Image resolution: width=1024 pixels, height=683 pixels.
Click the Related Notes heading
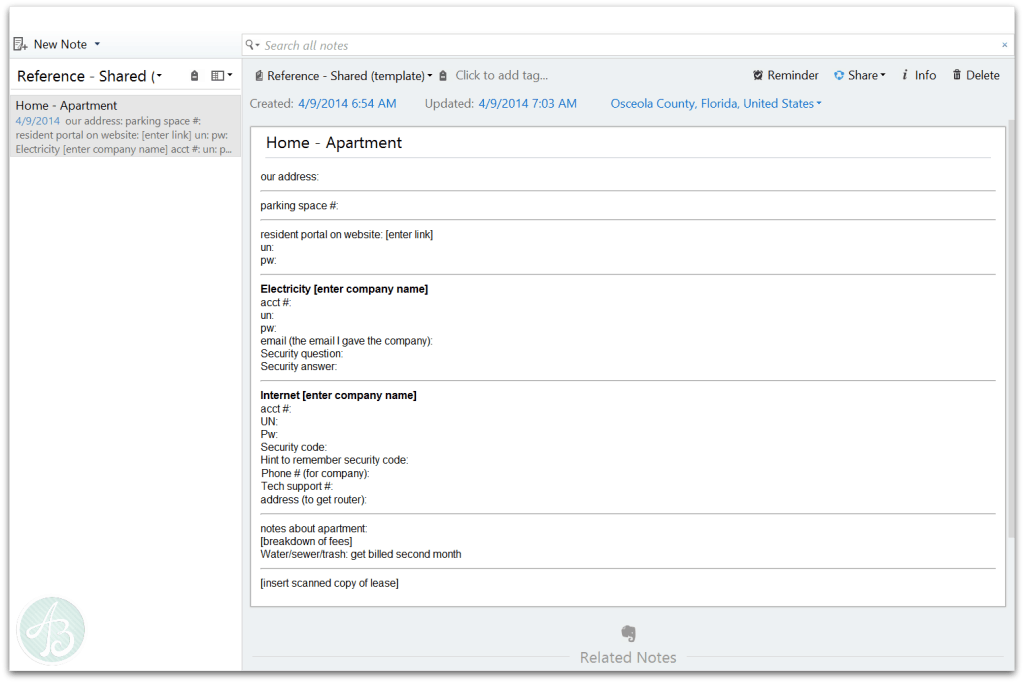tap(628, 658)
